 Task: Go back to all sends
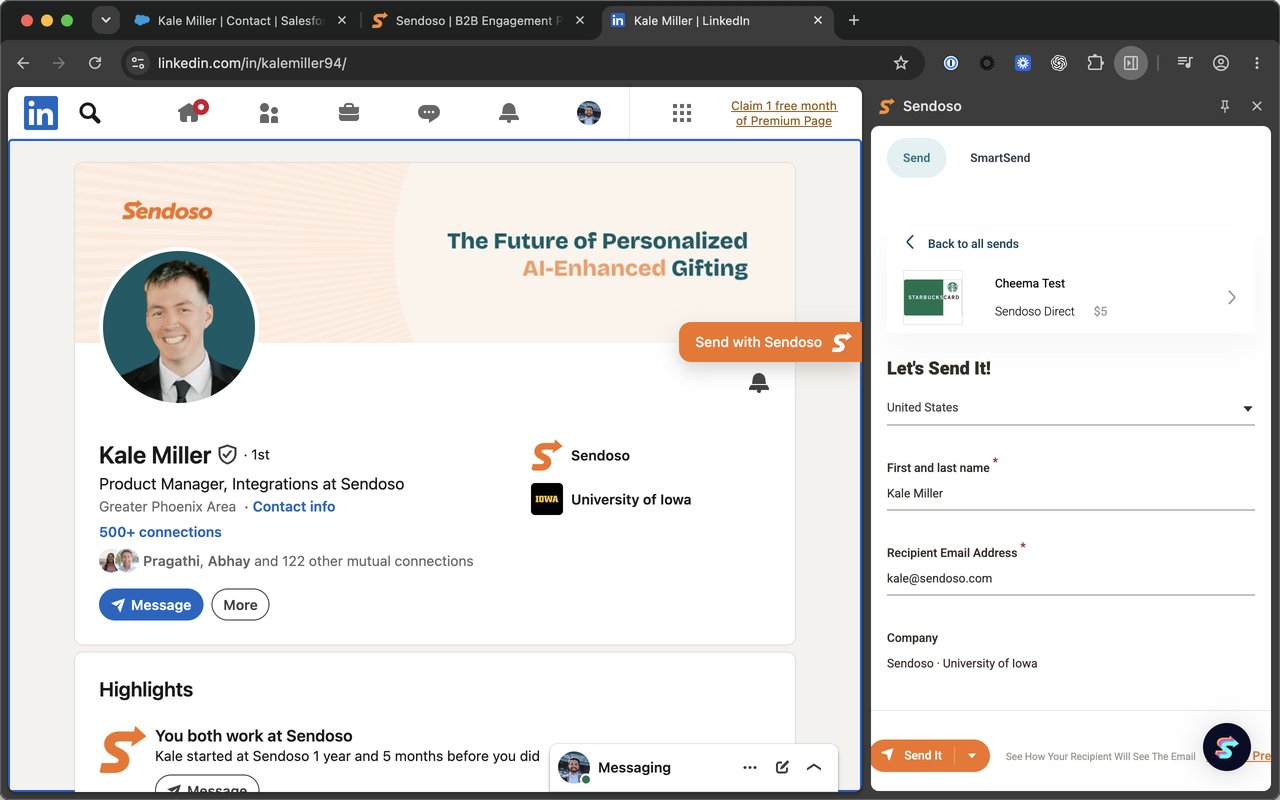[x=962, y=243]
